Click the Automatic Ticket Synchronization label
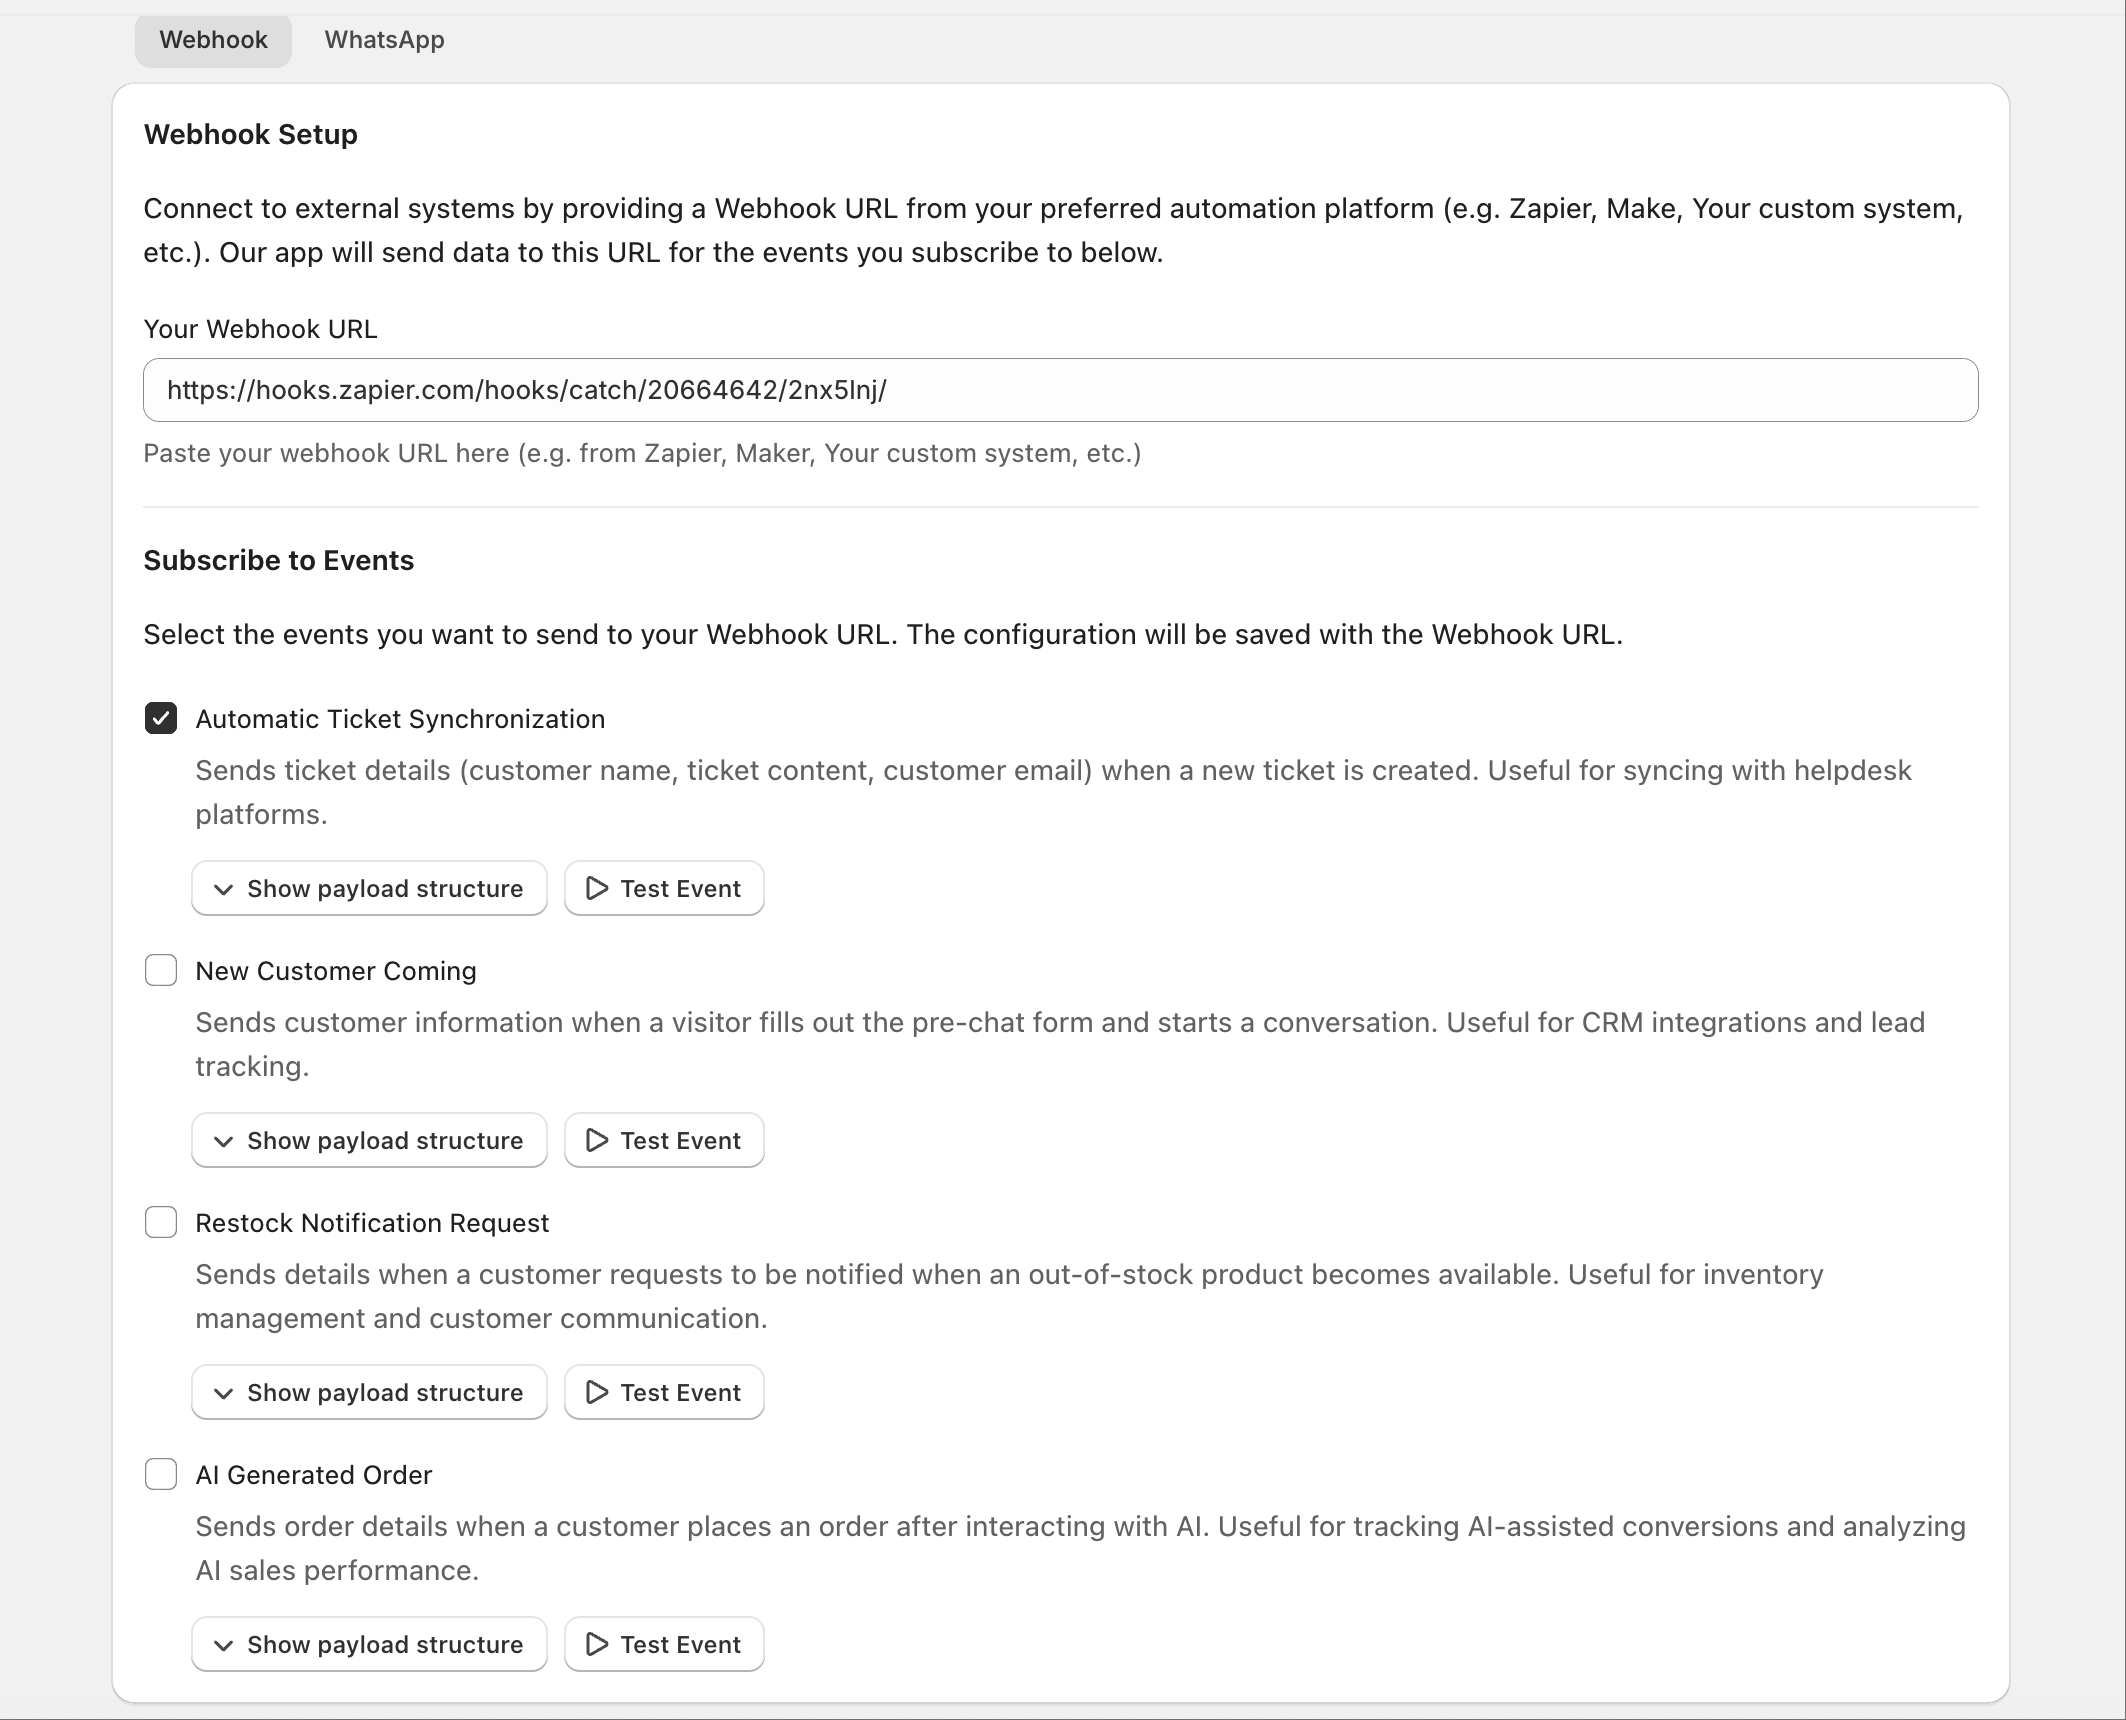This screenshot has height=1720, width=2126. (400, 719)
